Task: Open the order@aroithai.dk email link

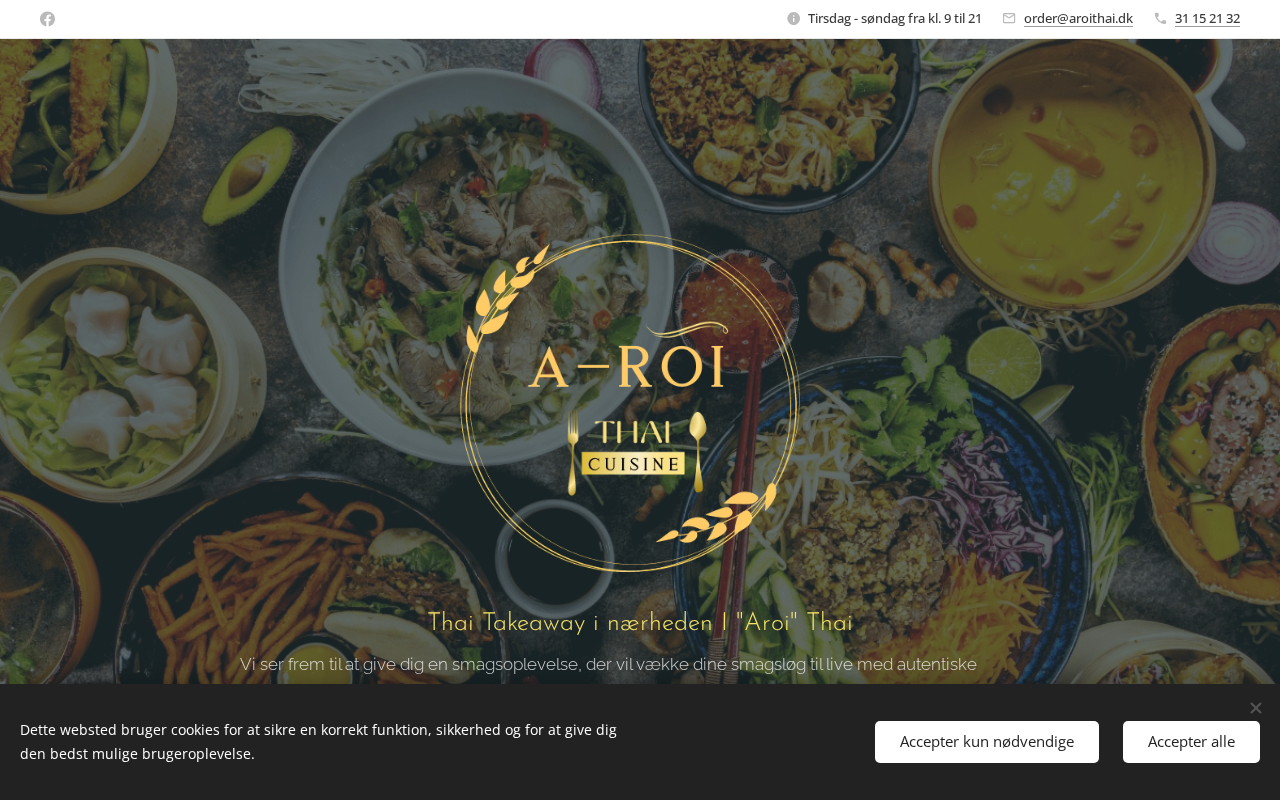Action: pos(1078,18)
